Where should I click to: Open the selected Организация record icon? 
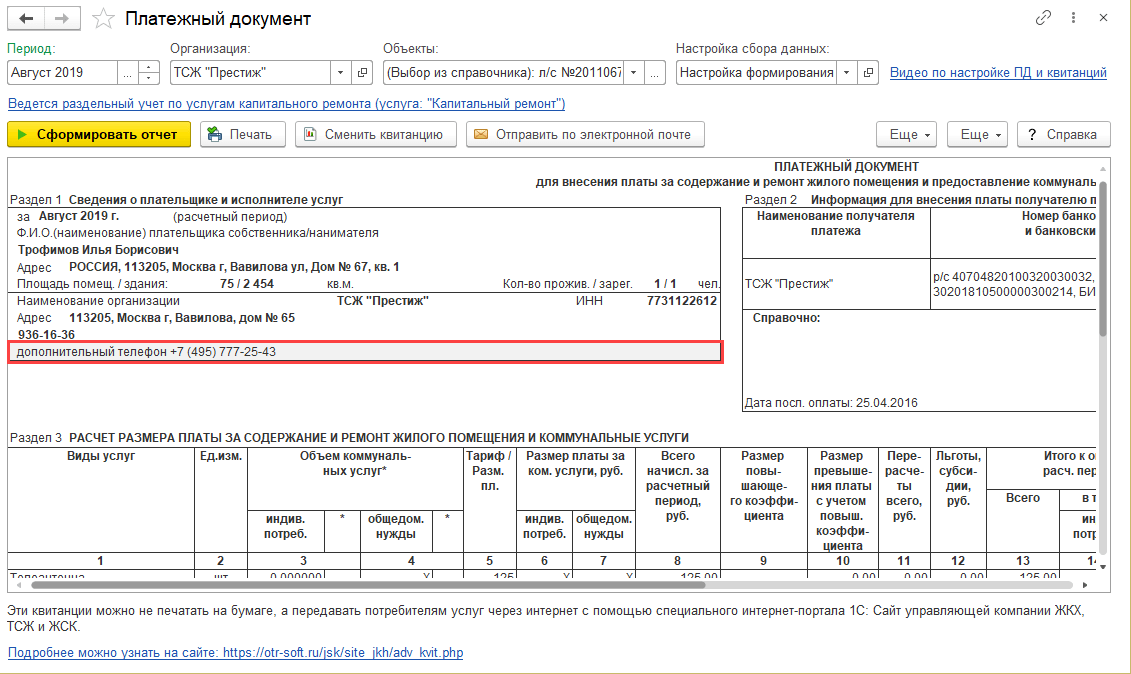[x=362, y=72]
